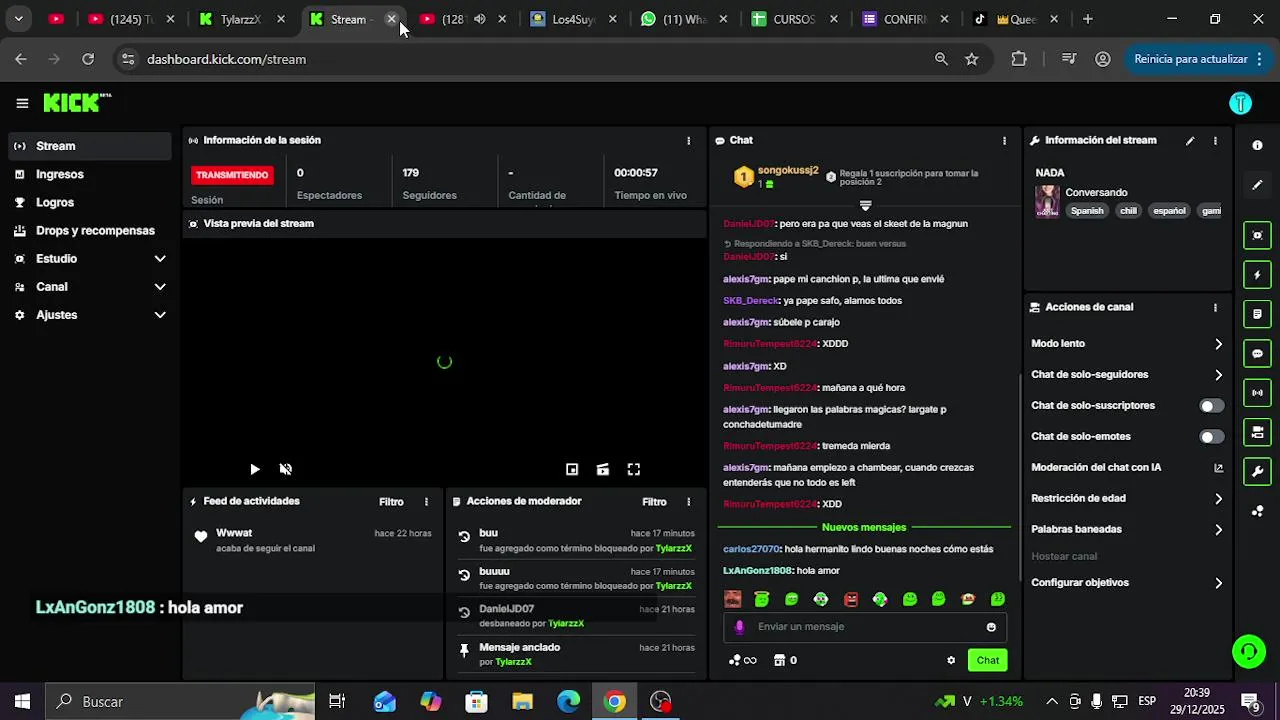Expand the Canal sidebar section

pos(90,287)
